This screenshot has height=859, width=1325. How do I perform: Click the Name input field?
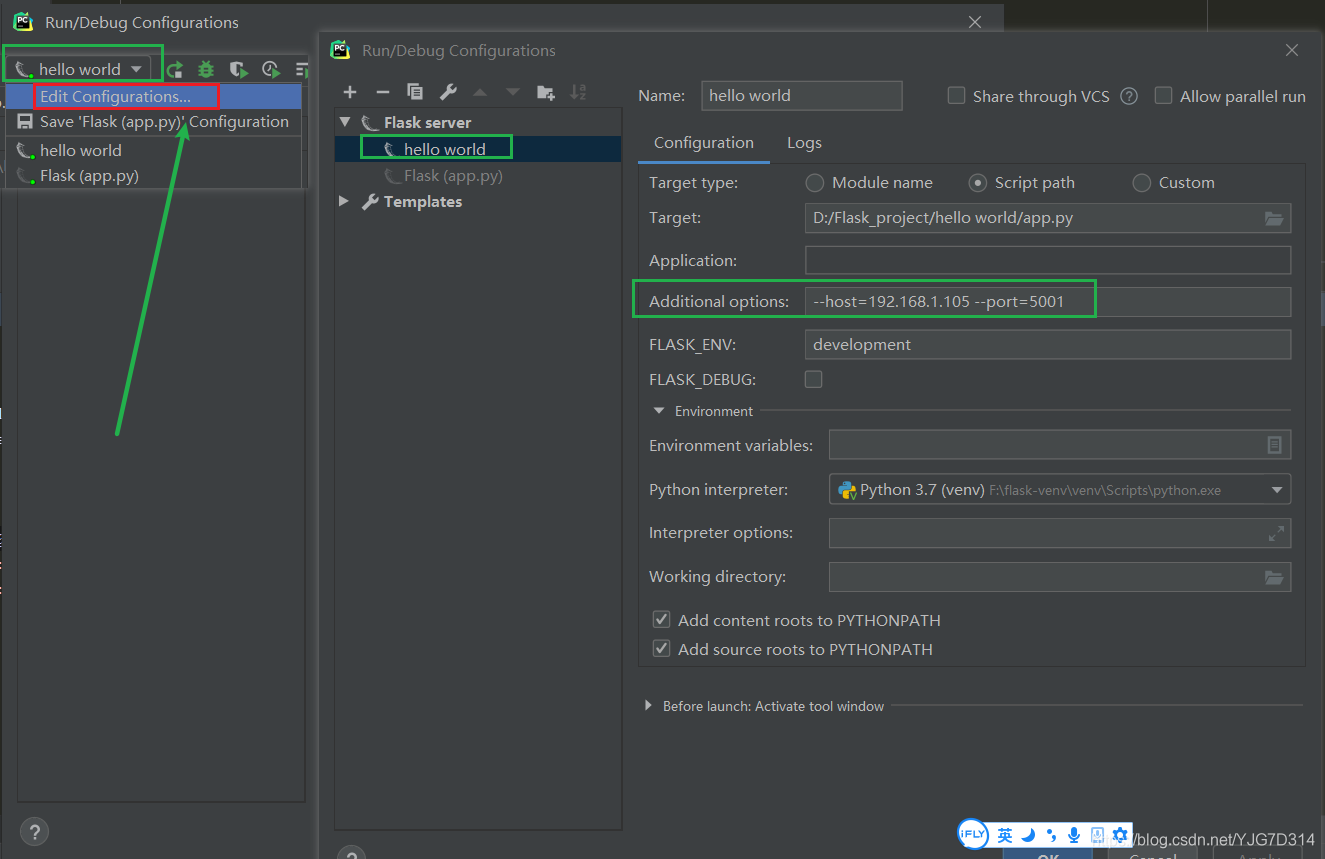click(802, 96)
